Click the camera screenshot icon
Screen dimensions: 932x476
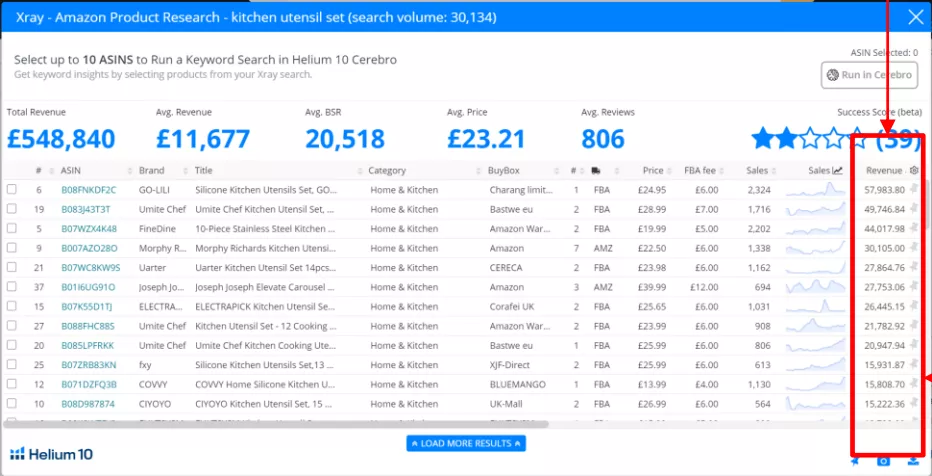pyautogui.click(x=884, y=461)
